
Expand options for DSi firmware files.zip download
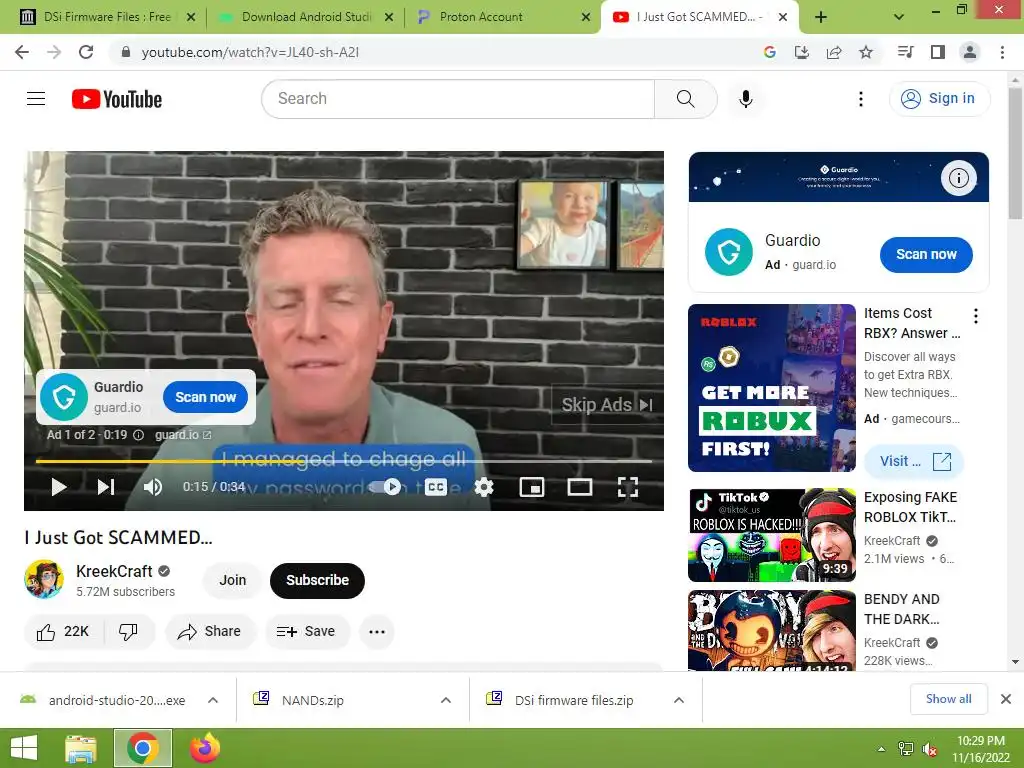pos(679,700)
